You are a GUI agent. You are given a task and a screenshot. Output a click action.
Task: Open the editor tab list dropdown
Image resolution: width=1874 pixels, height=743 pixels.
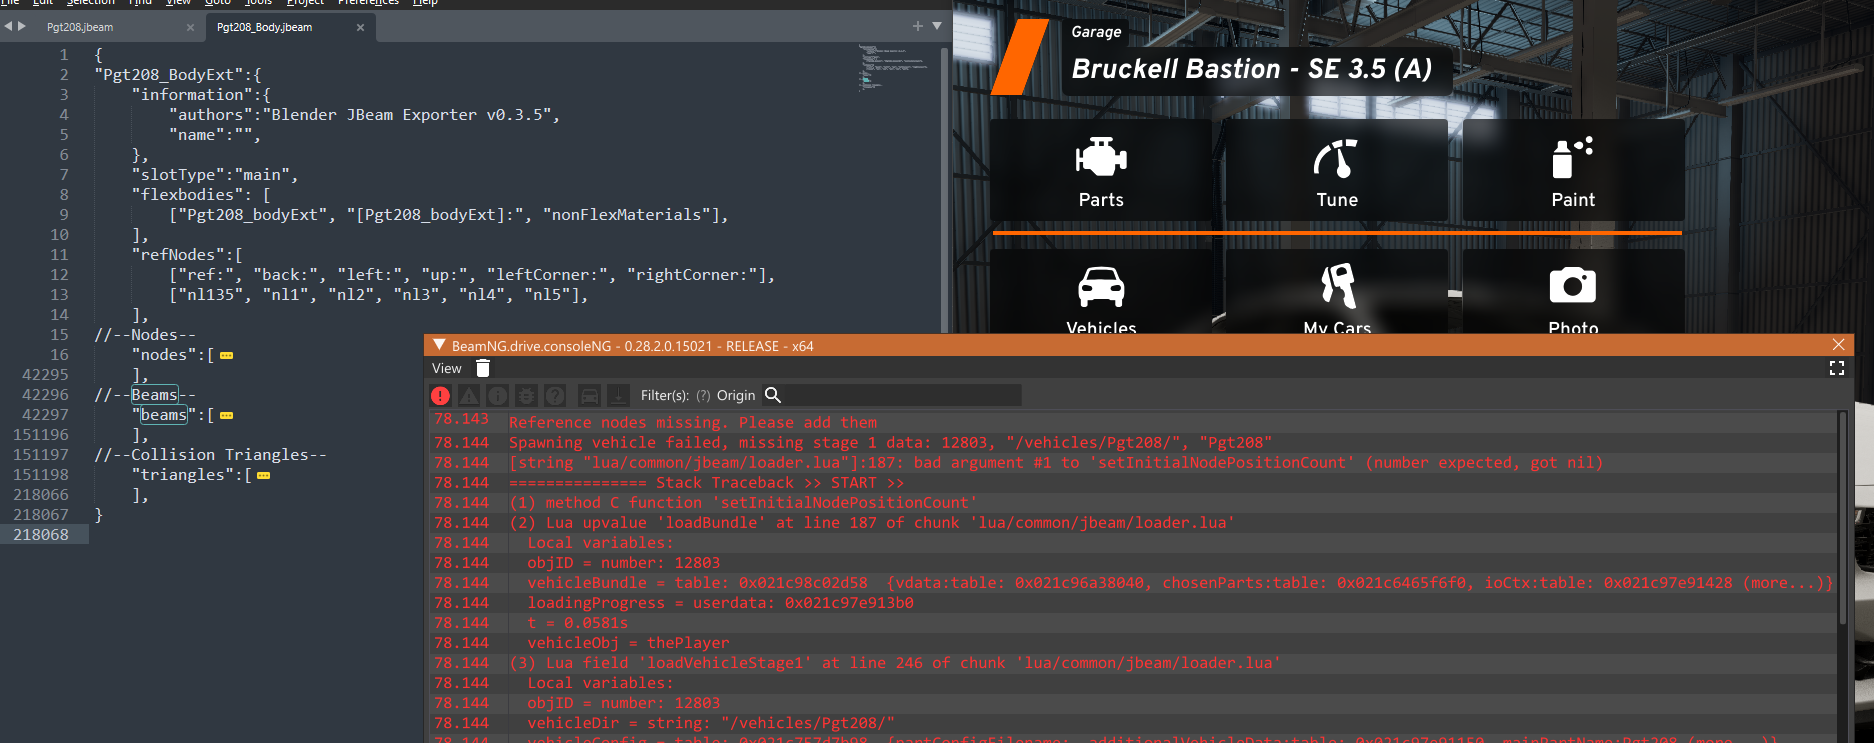(937, 26)
